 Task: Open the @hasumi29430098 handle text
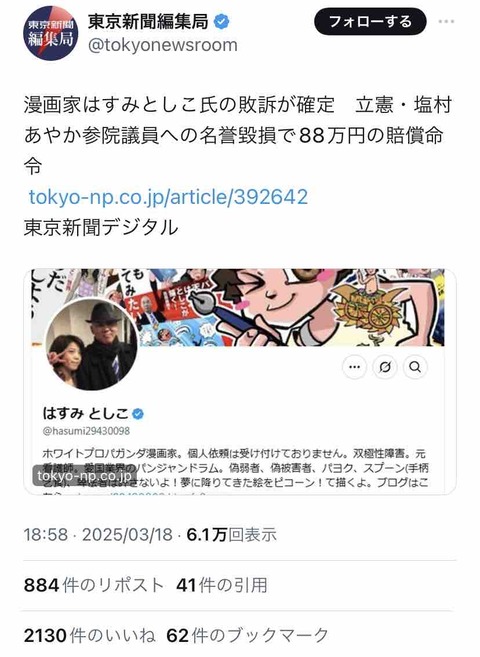[x=86, y=431]
